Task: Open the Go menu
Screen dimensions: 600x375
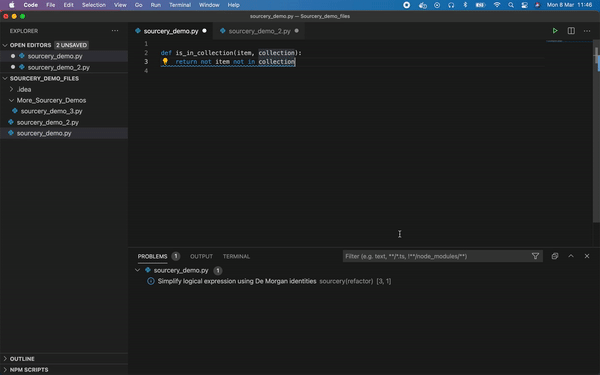Action: pos(139,5)
